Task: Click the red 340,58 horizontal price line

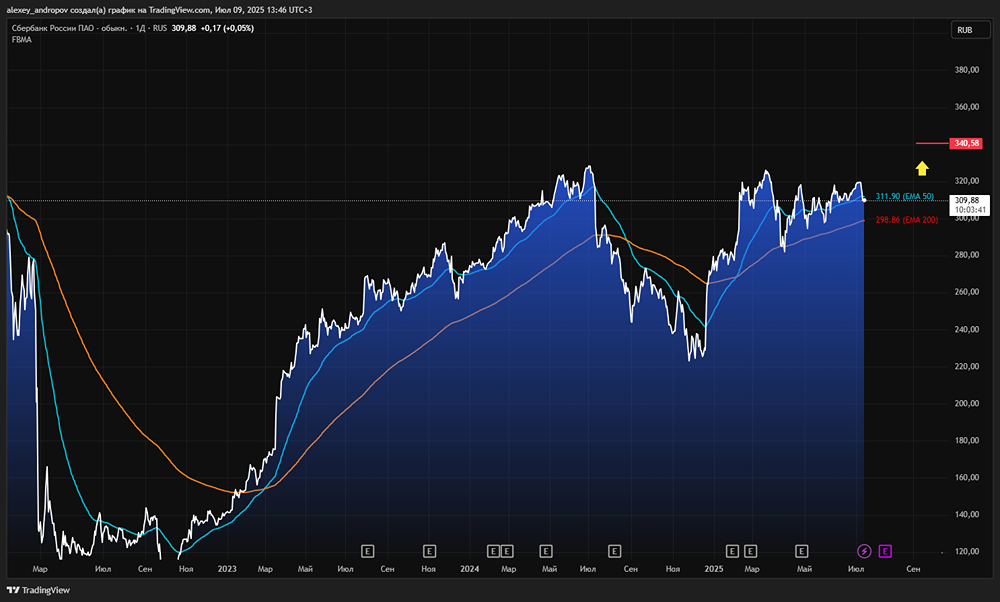Action: coord(932,143)
